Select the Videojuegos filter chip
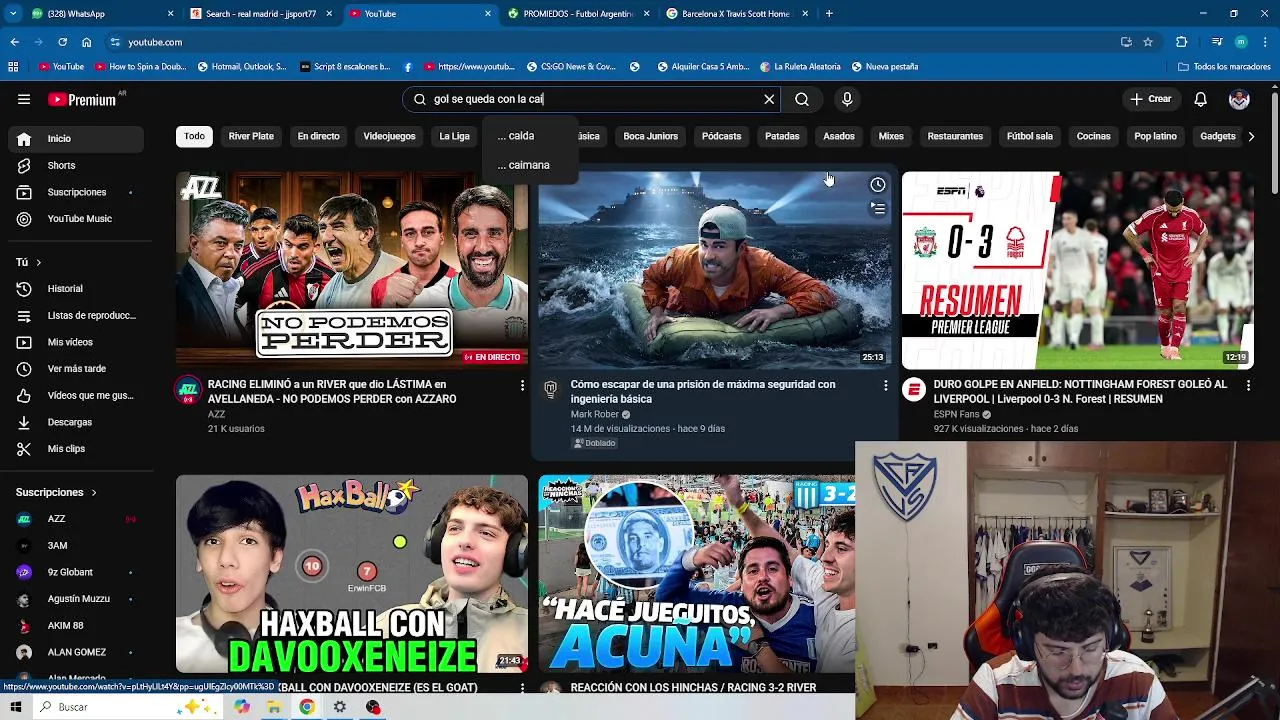The width and height of the screenshot is (1280, 720). pos(389,136)
